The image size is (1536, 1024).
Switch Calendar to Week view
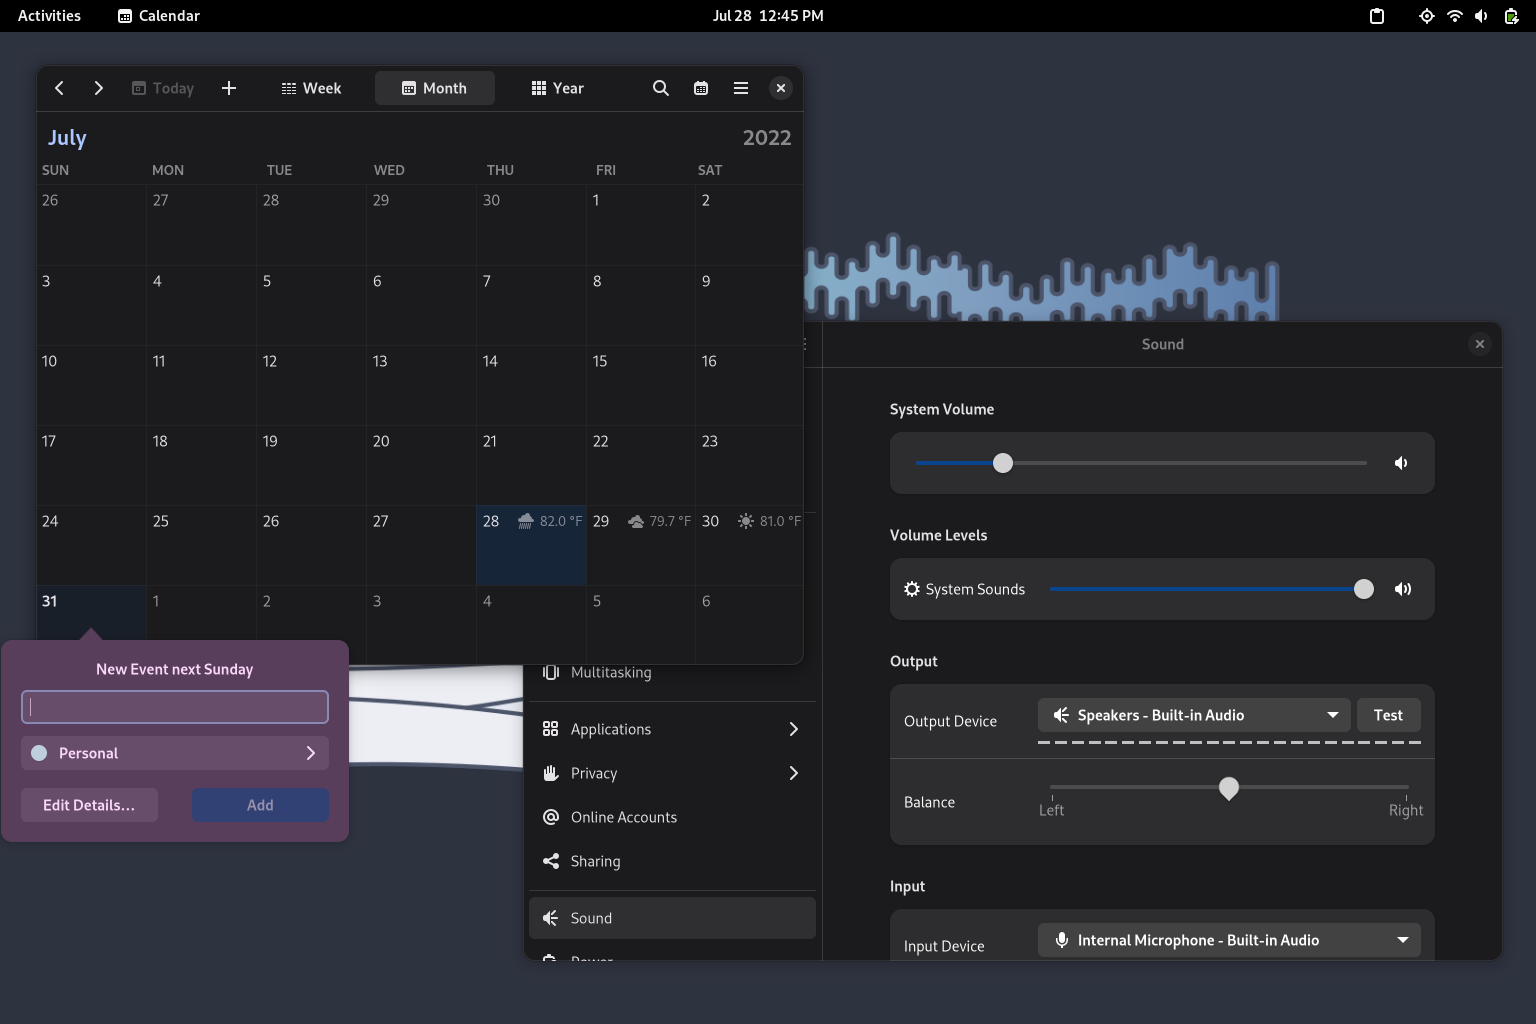click(311, 88)
